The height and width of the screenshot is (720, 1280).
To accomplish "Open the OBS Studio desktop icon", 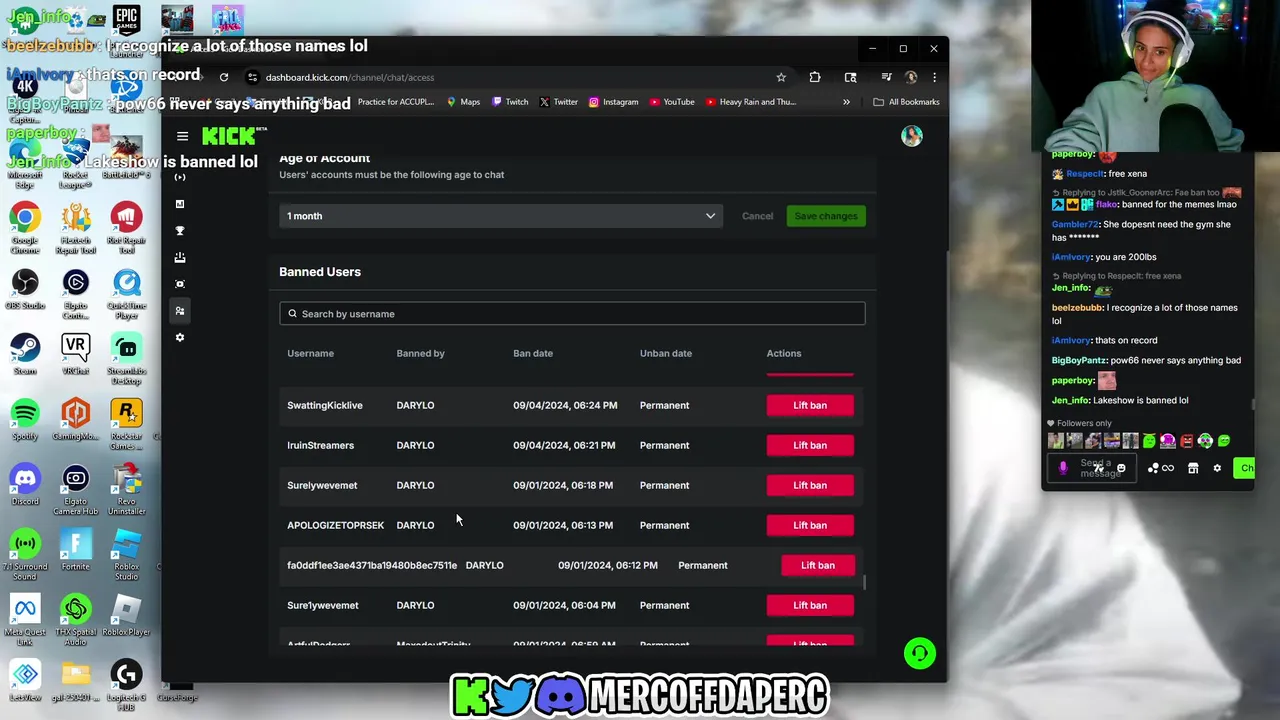I will coord(25,290).
